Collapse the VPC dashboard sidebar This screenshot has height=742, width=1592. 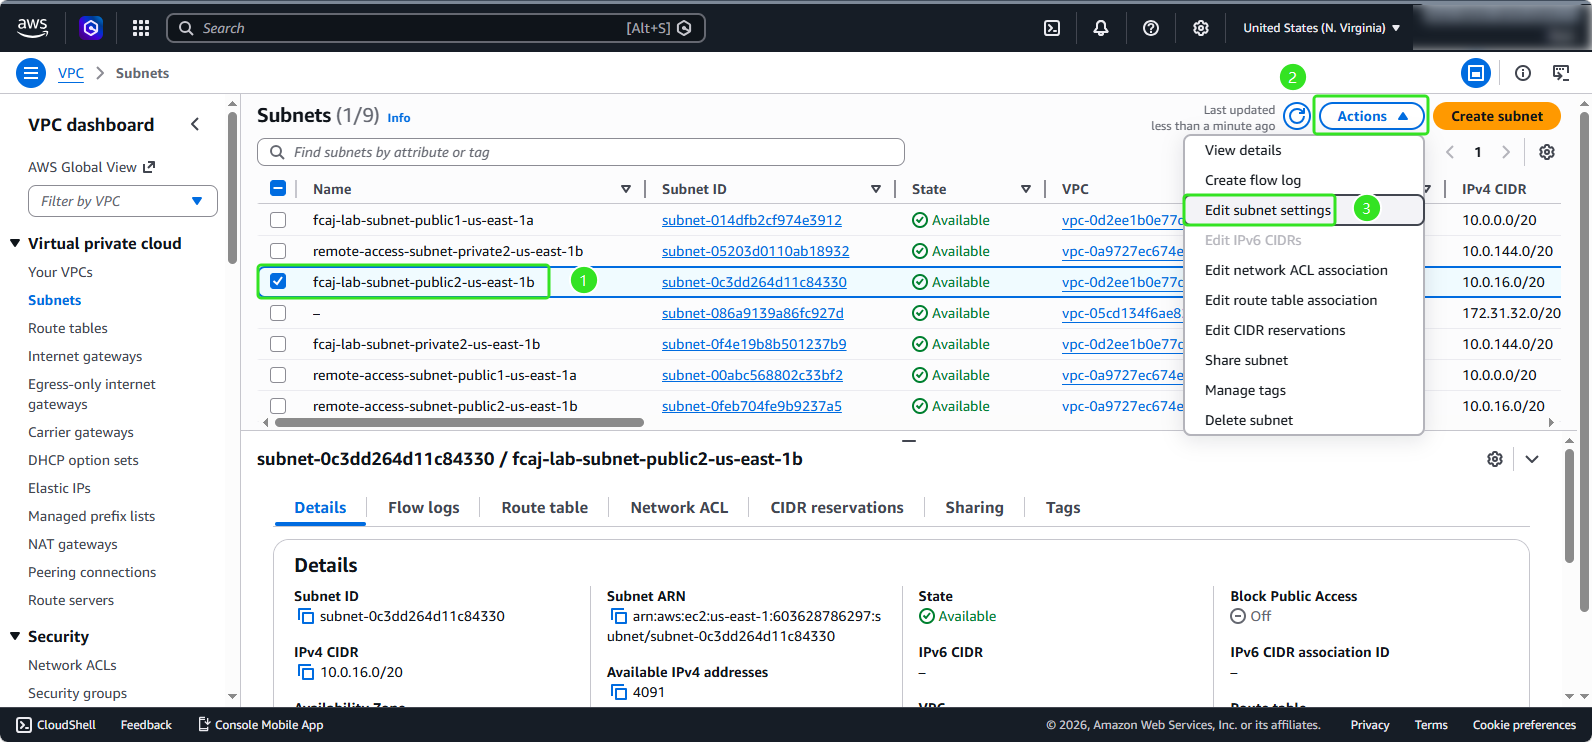(x=195, y=124)
